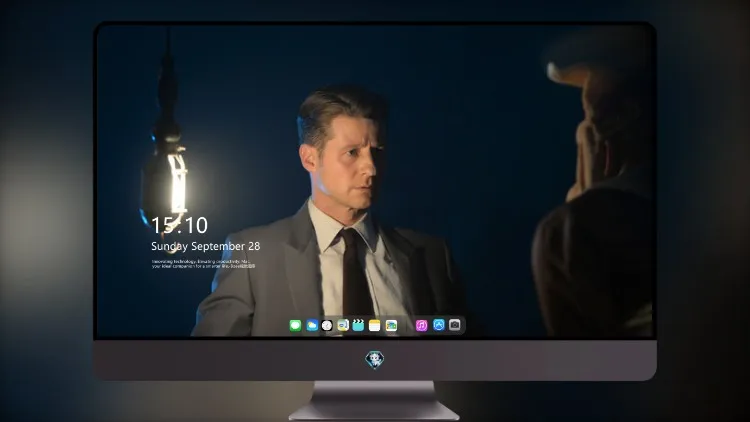Click the logo badge on monitor chin
This screenshot has height=422, width=750.
pyautogui.click(x=375, y=360)
